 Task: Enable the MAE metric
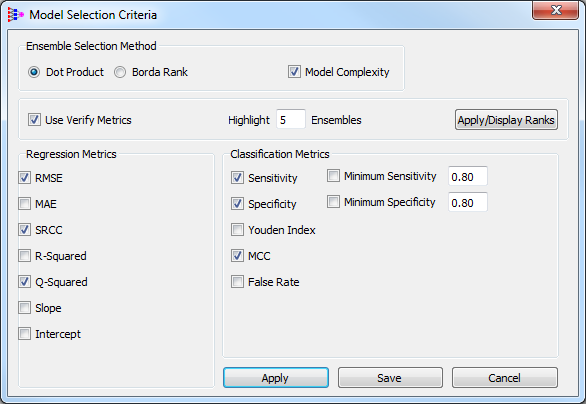(x=25, y=204)
